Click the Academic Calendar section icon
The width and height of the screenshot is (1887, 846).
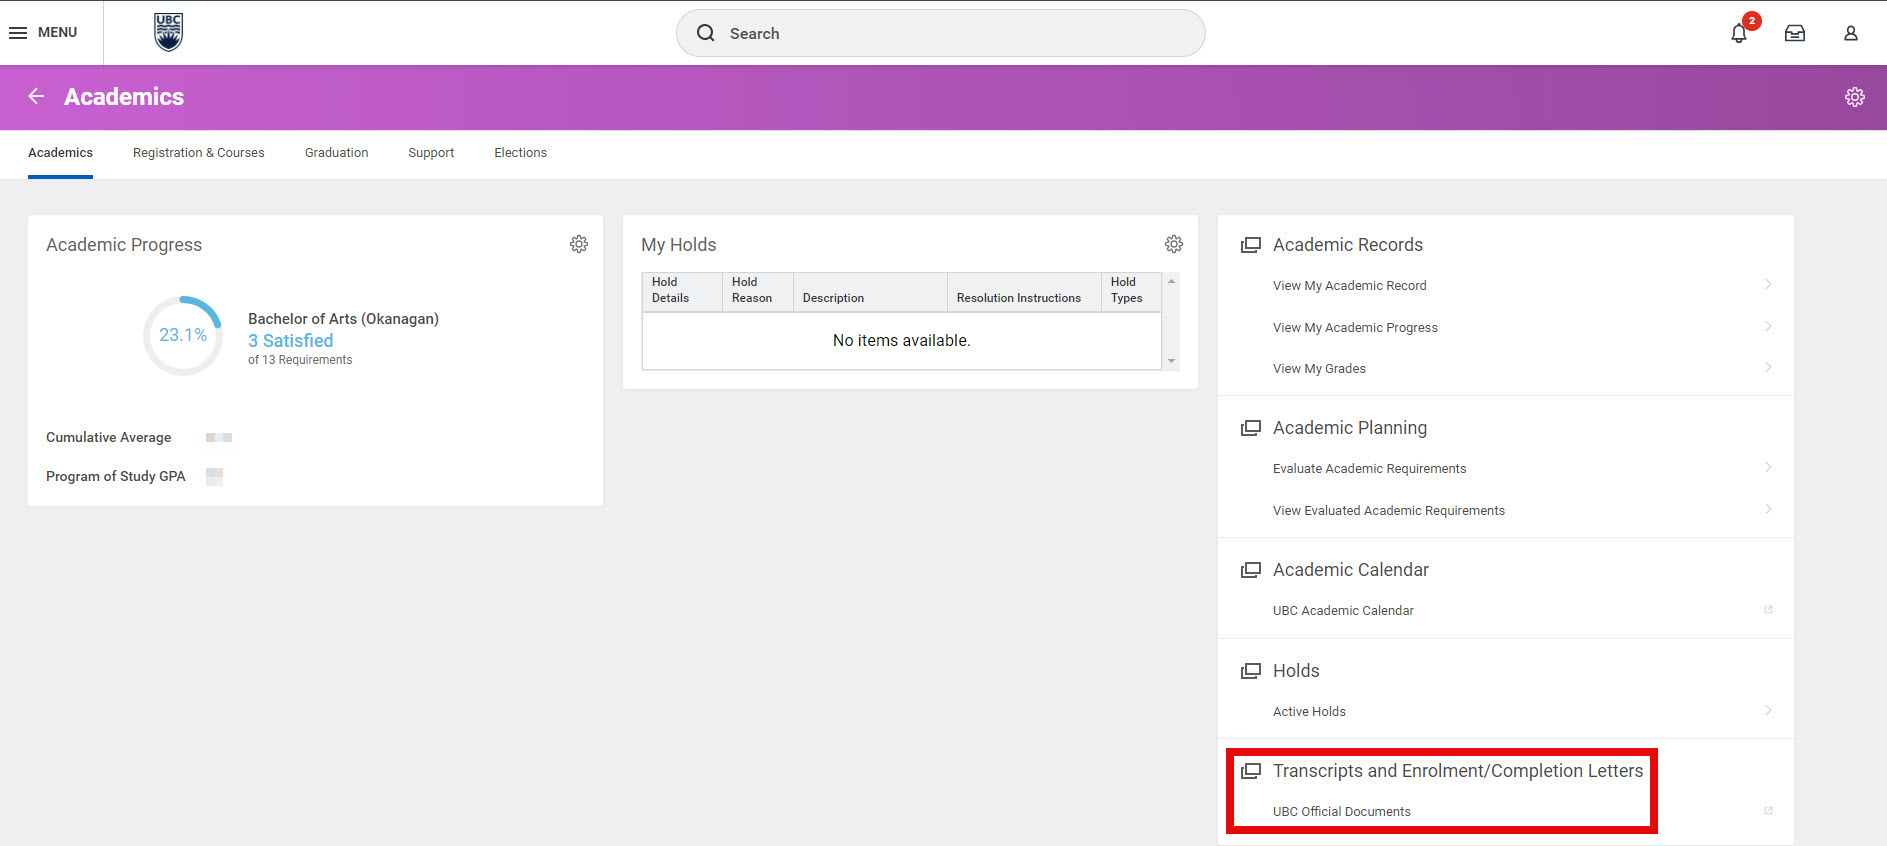[1251, 570]
